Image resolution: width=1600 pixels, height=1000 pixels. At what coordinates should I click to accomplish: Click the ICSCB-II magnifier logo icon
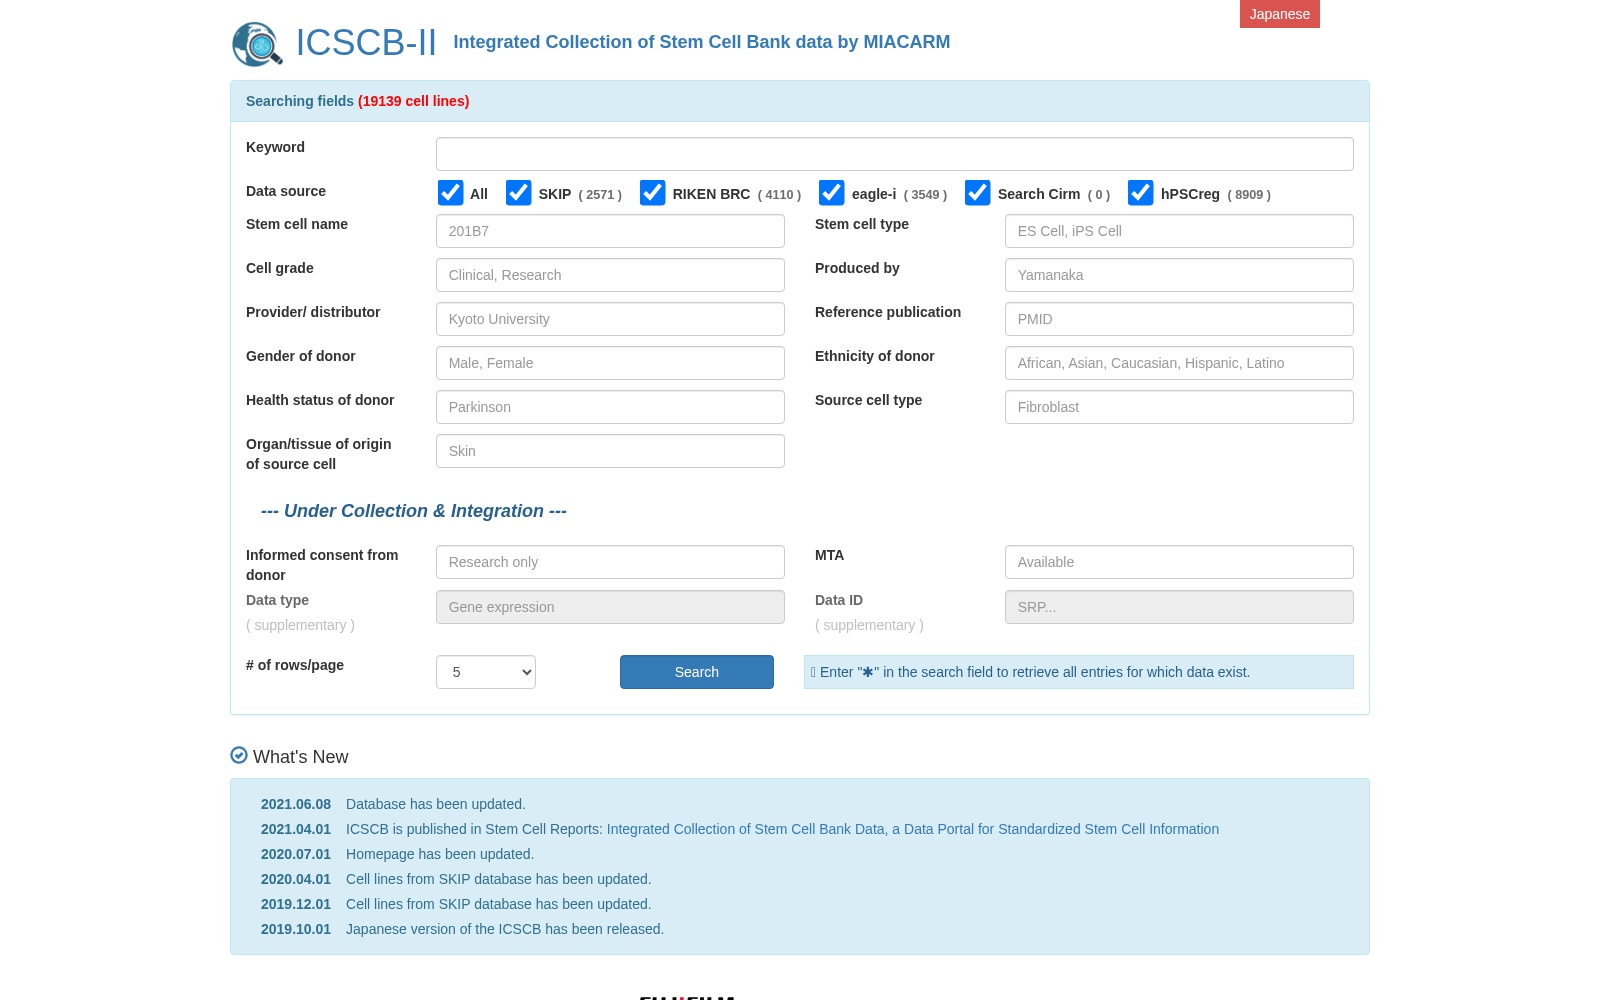tap(257, 44)
